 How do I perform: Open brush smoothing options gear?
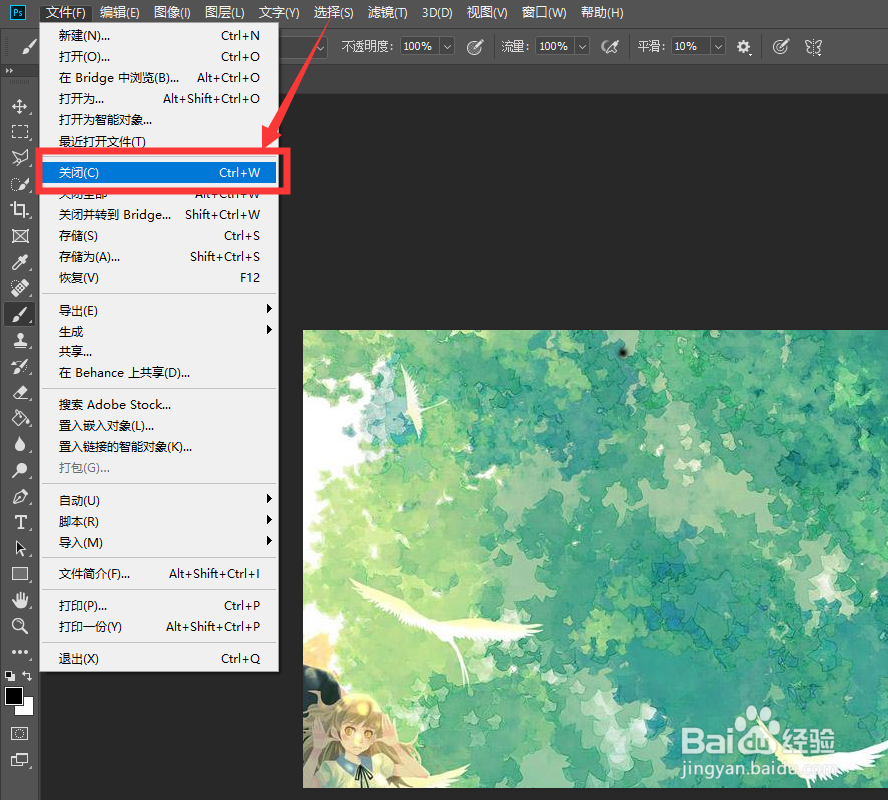pyautogui.click(x=744, y=47)
